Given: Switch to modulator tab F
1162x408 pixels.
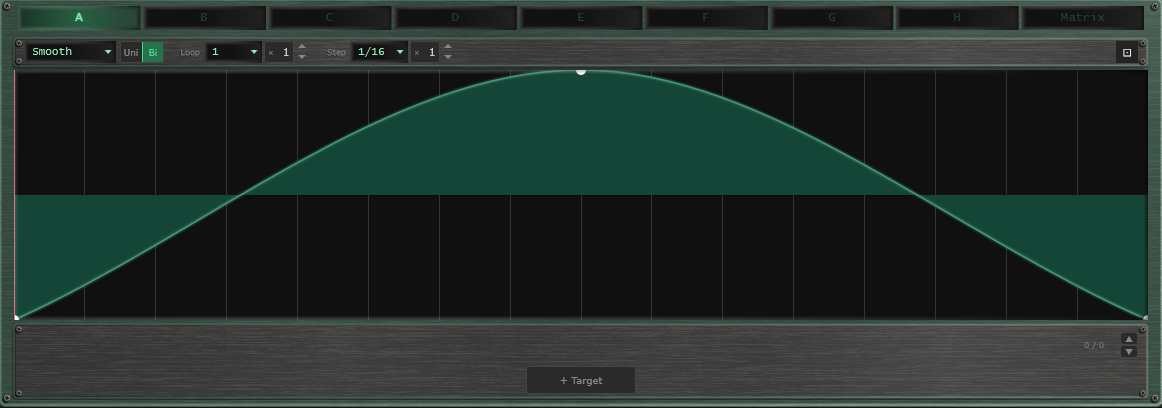Looking at the screenshot, I should 706,18.
